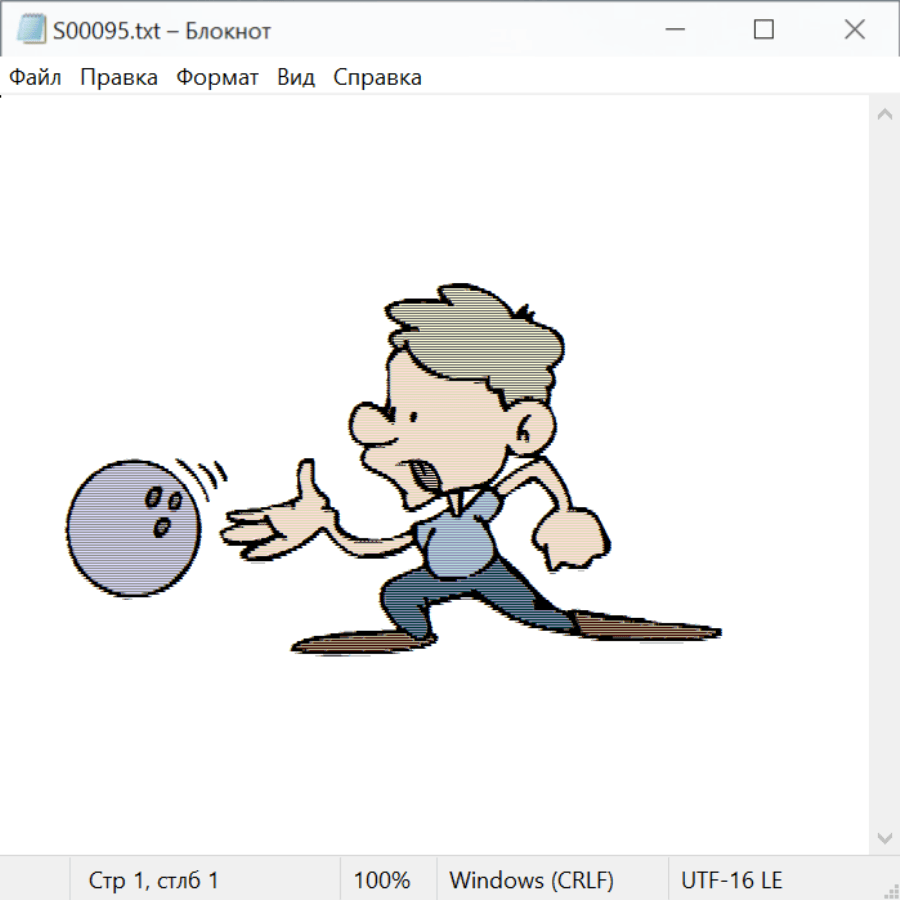Viewport: 900px width, 900px height.
Task: Click the resize grip in bottom-right corner
Action: 890,890
